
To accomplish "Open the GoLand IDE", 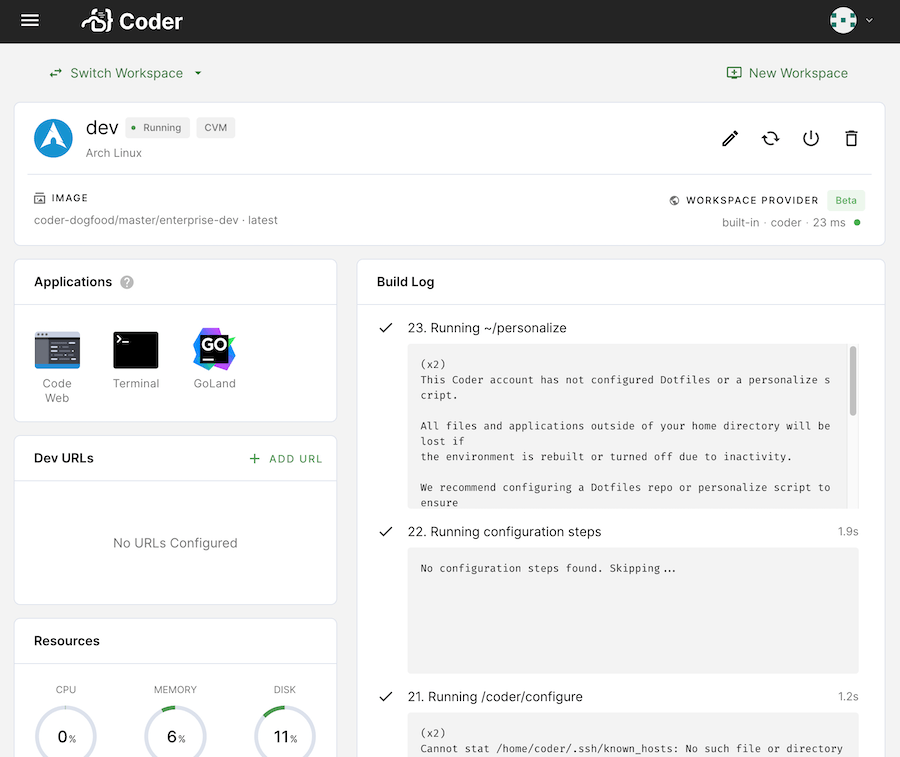I will tap(213, 350).
